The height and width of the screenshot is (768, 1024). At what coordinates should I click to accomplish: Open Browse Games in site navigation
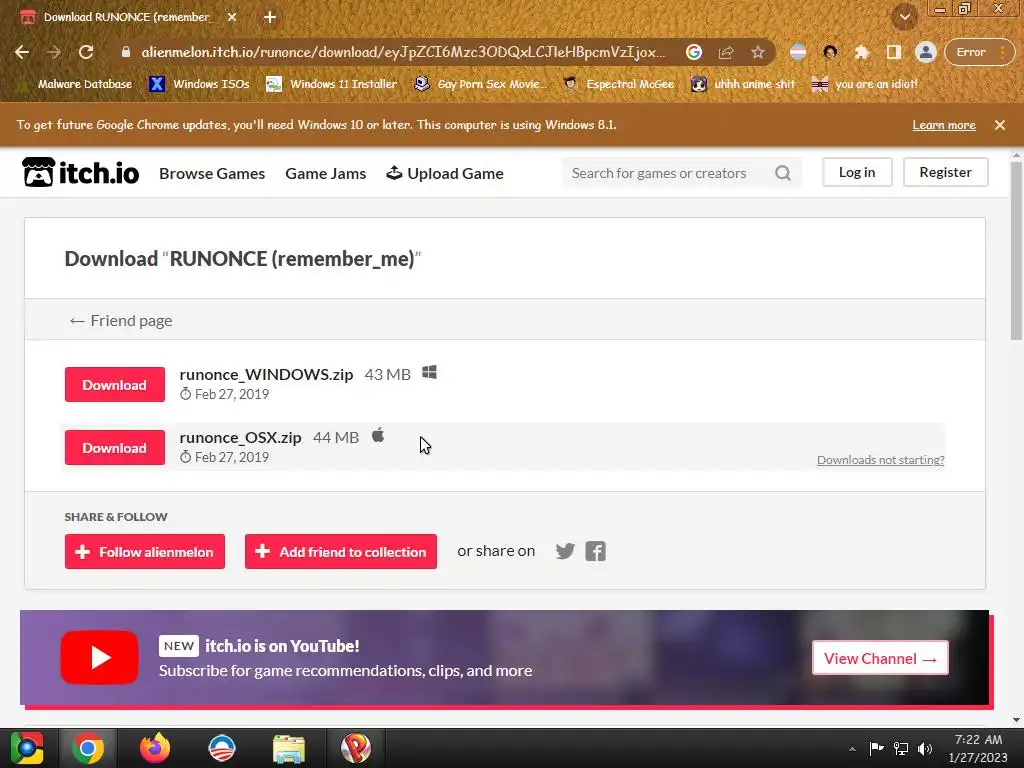point(212,173)
